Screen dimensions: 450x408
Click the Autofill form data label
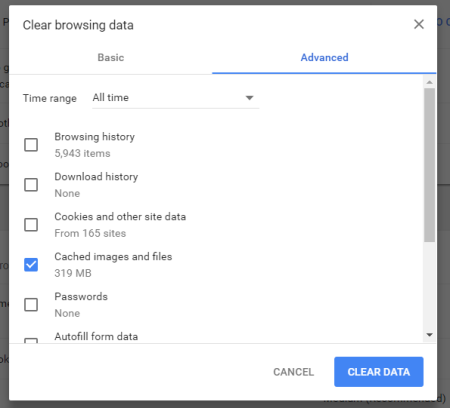point(96,336)
